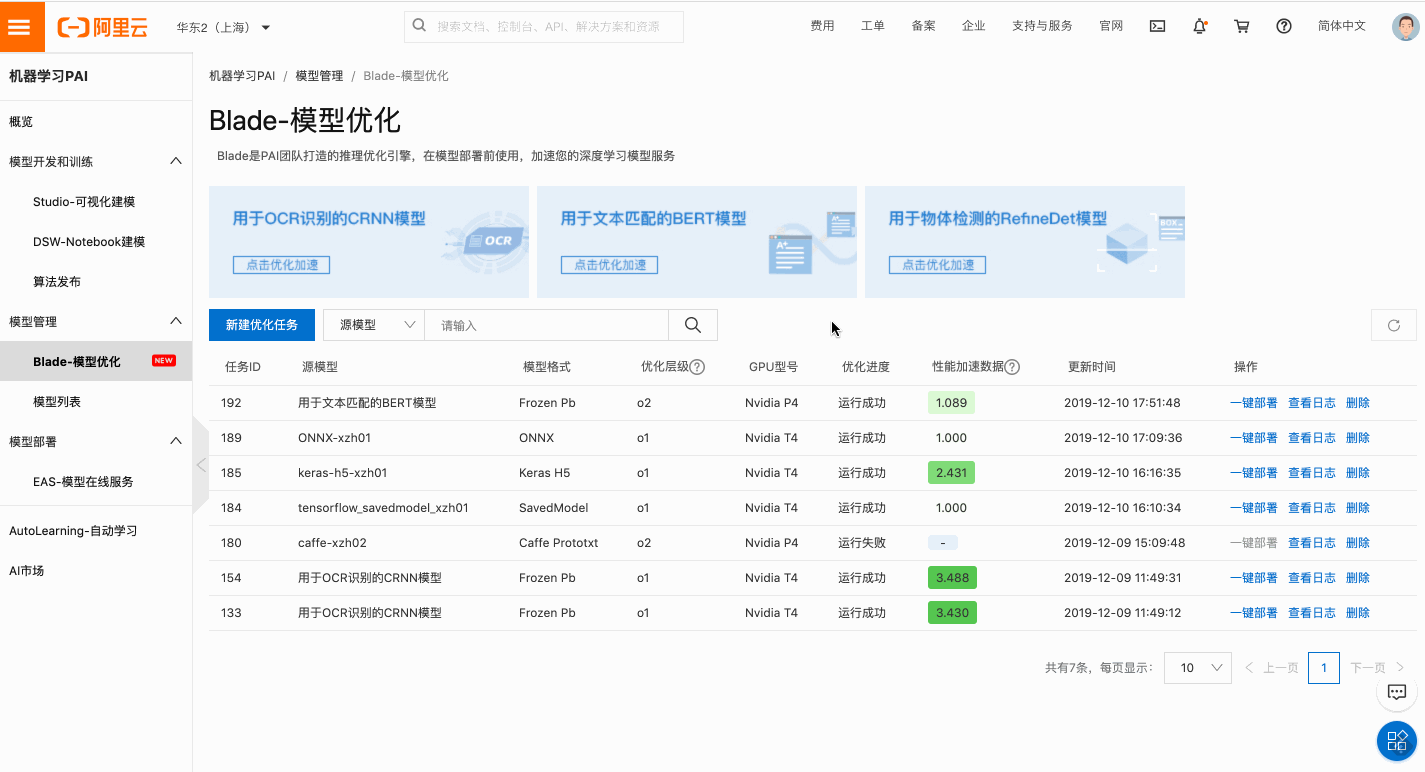The height and width of the screenshot is (772, 1425).
Task: Open the notifications bell
Action: coord(1200,26)
